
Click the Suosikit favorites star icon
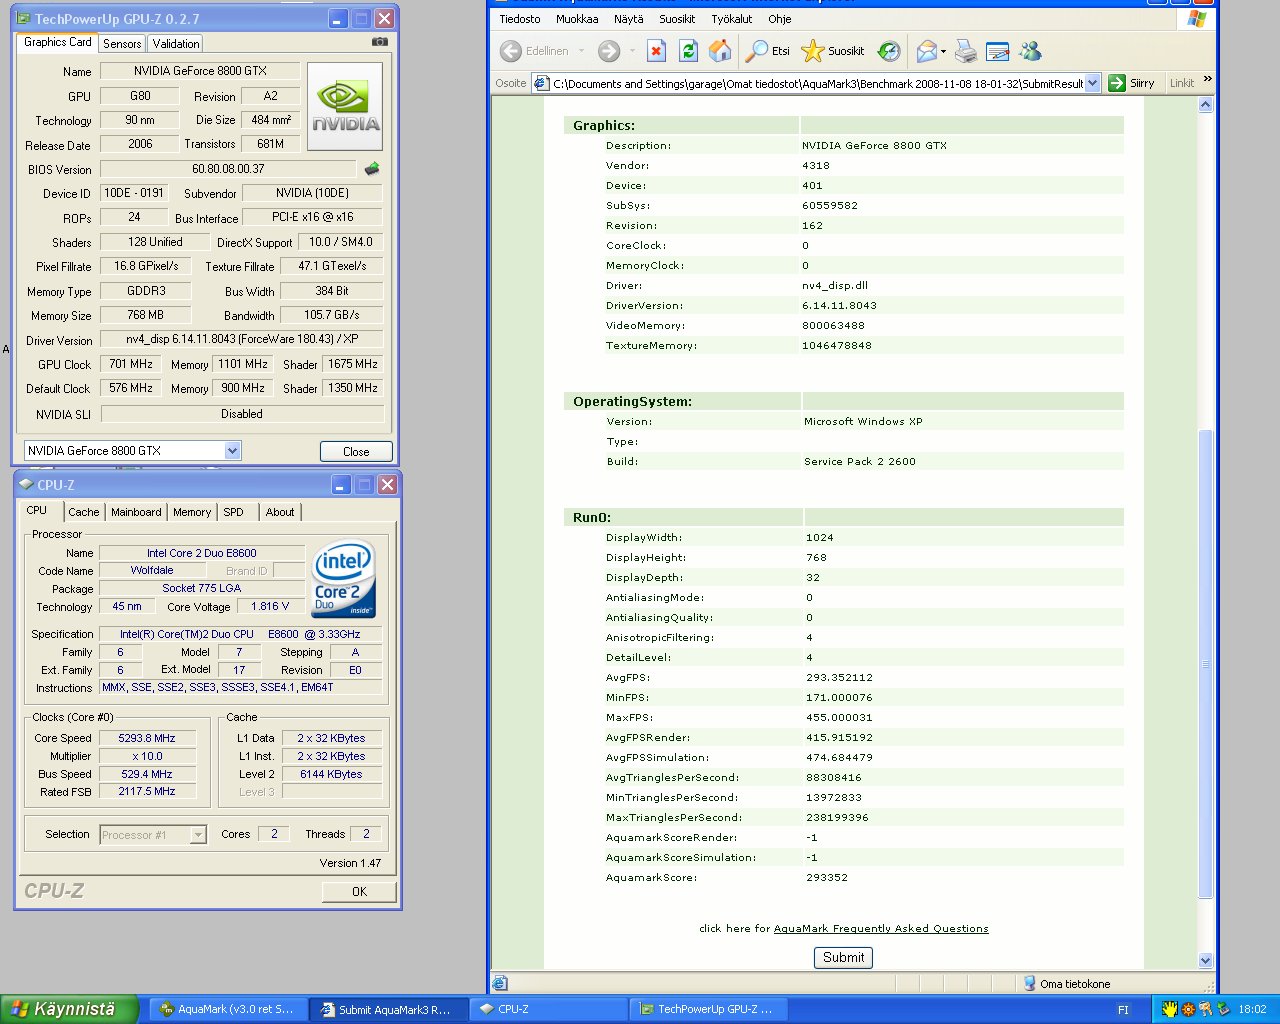[x=813, y=51]
